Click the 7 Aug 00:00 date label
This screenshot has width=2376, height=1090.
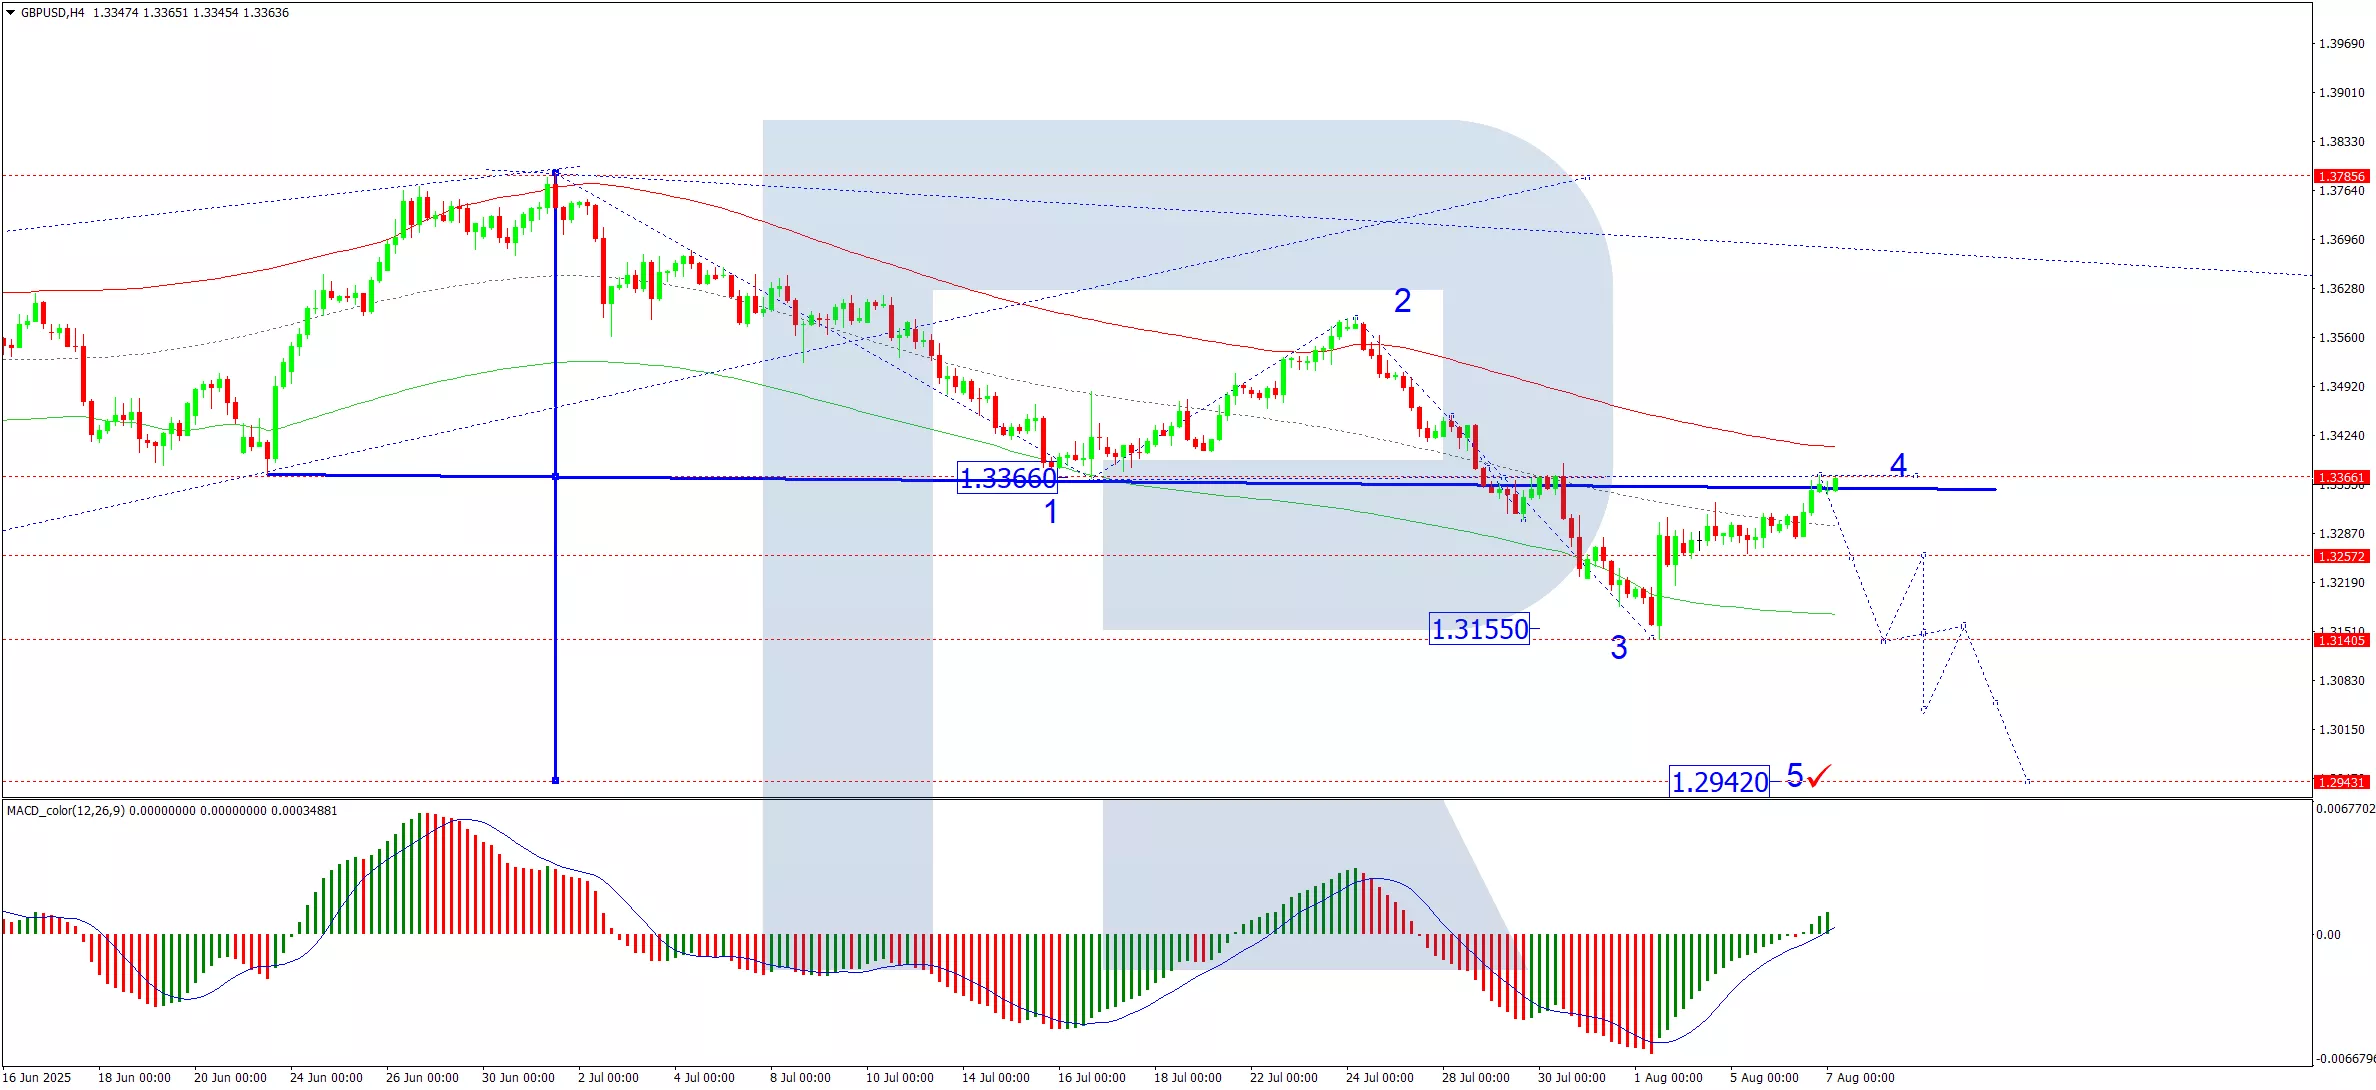1859,1077
